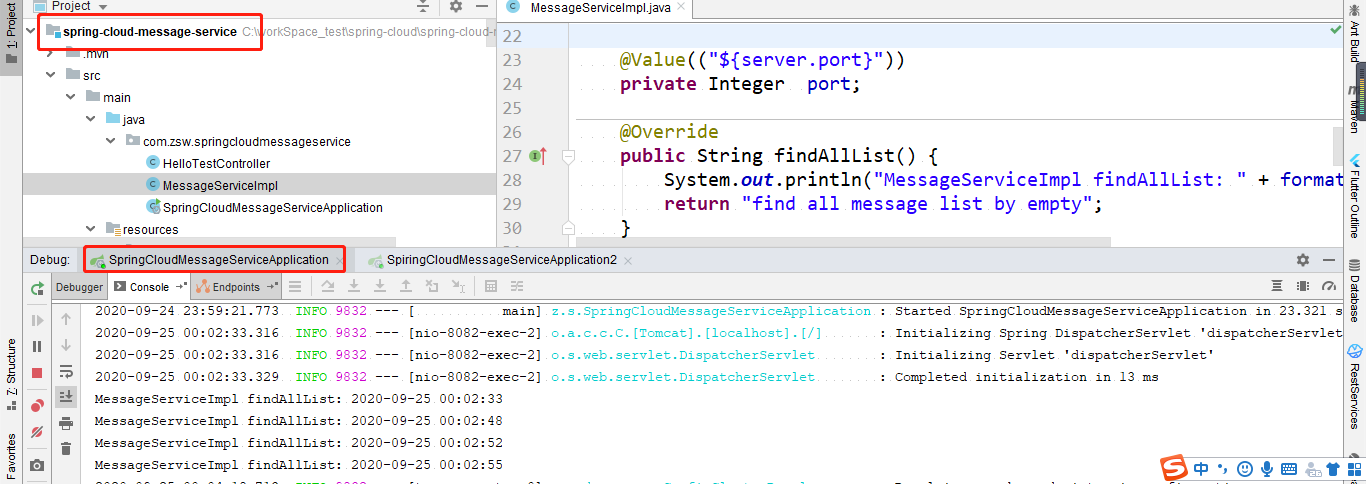Open Flutter Outline tool window

tap(1355, 195)
